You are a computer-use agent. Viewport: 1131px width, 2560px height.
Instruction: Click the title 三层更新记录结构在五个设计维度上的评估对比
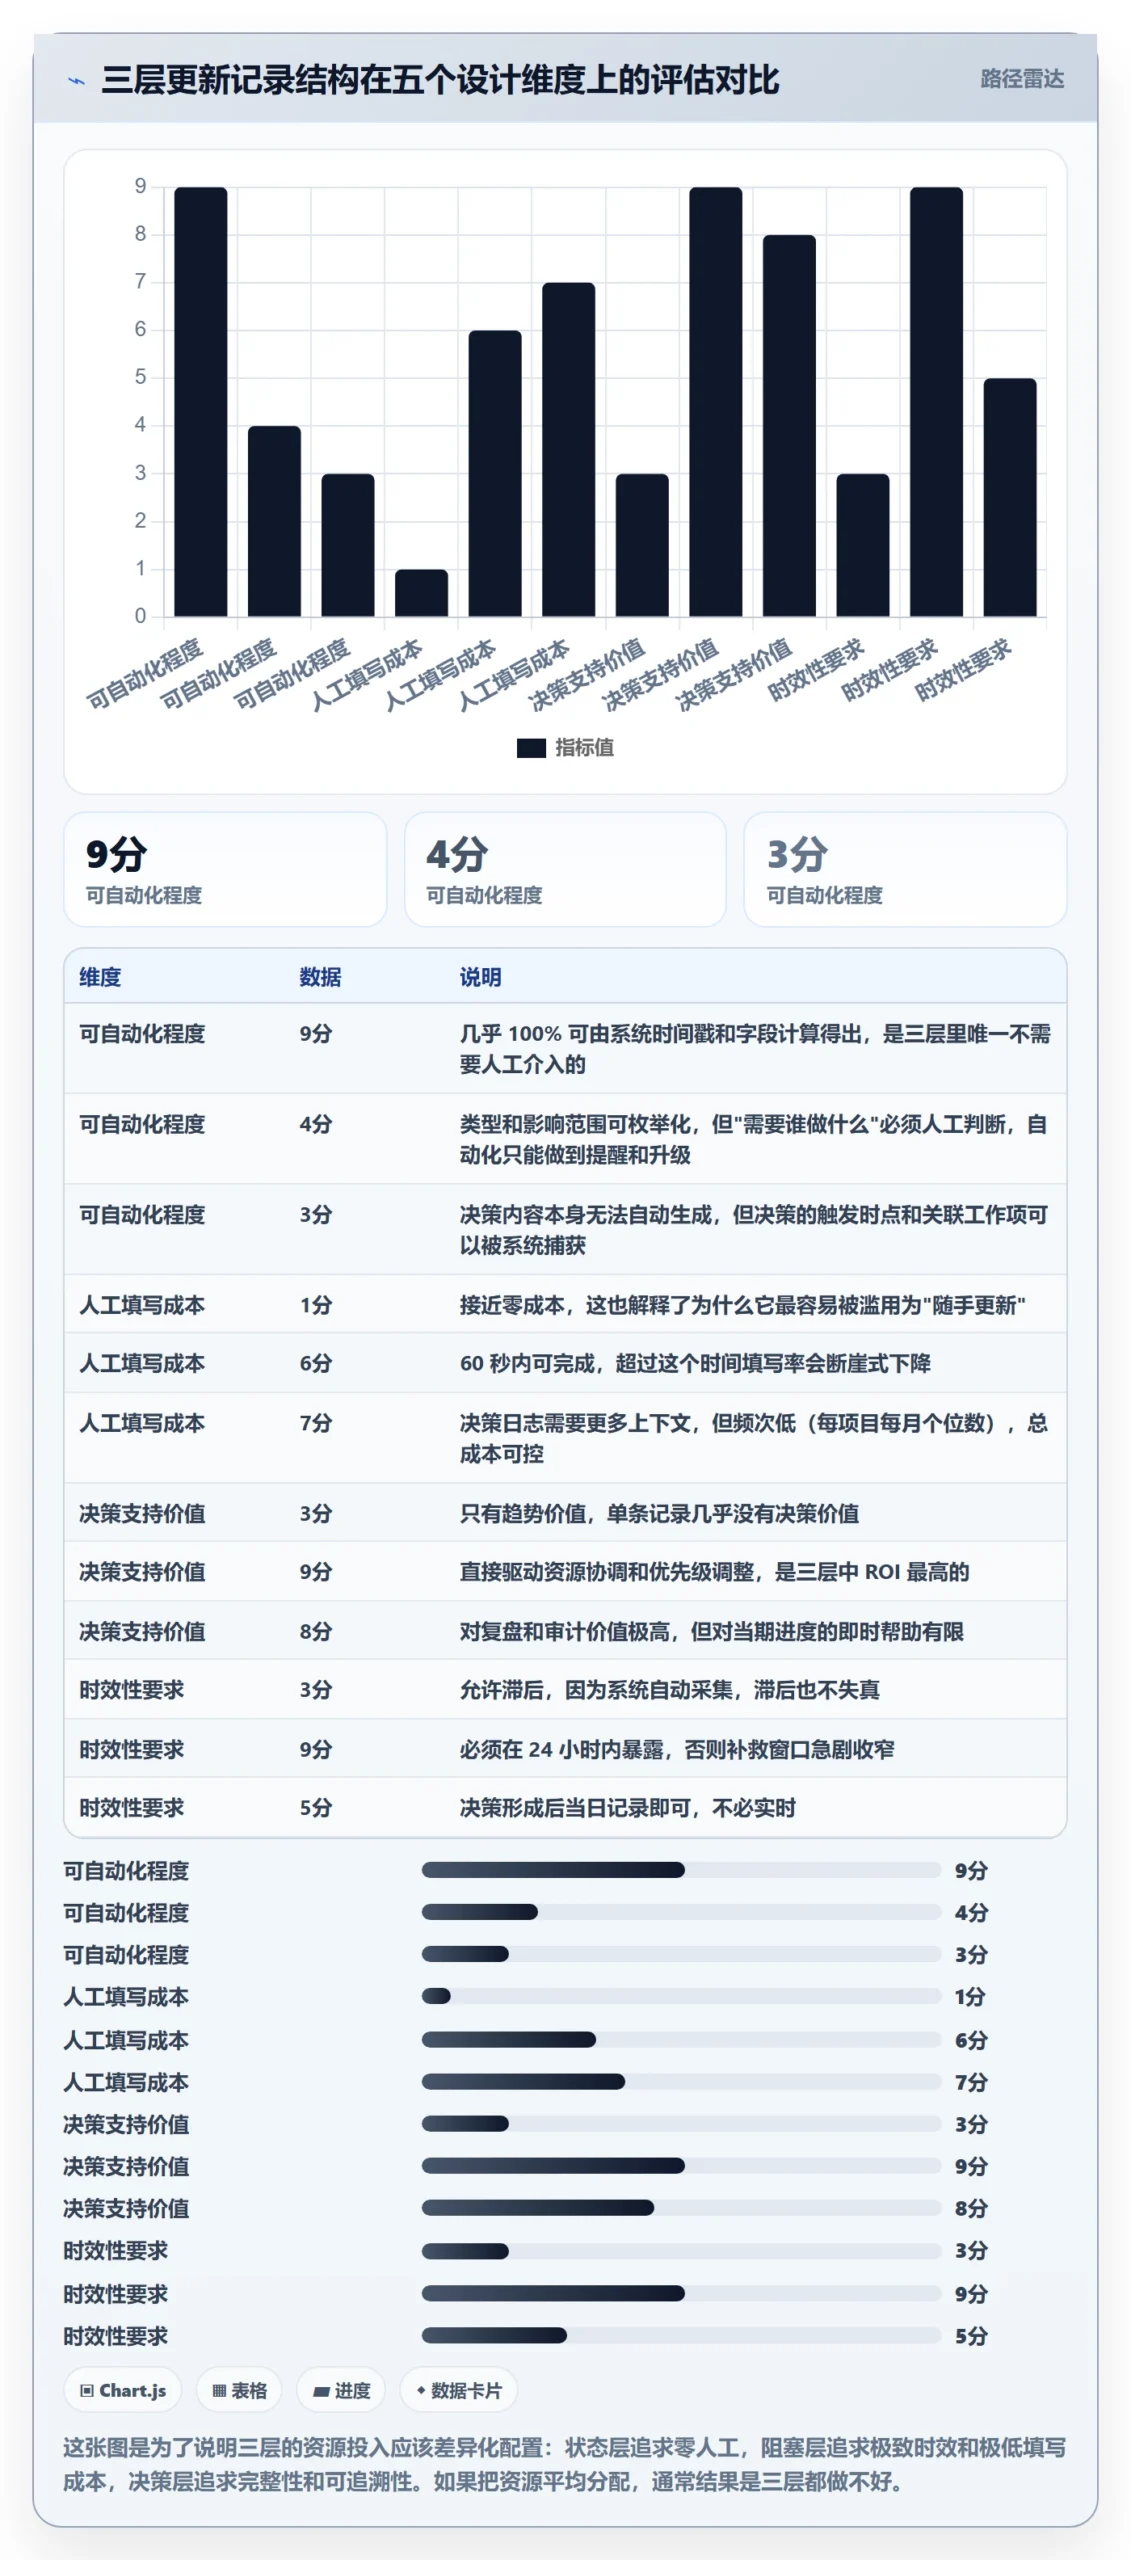[x=440, y=80]
